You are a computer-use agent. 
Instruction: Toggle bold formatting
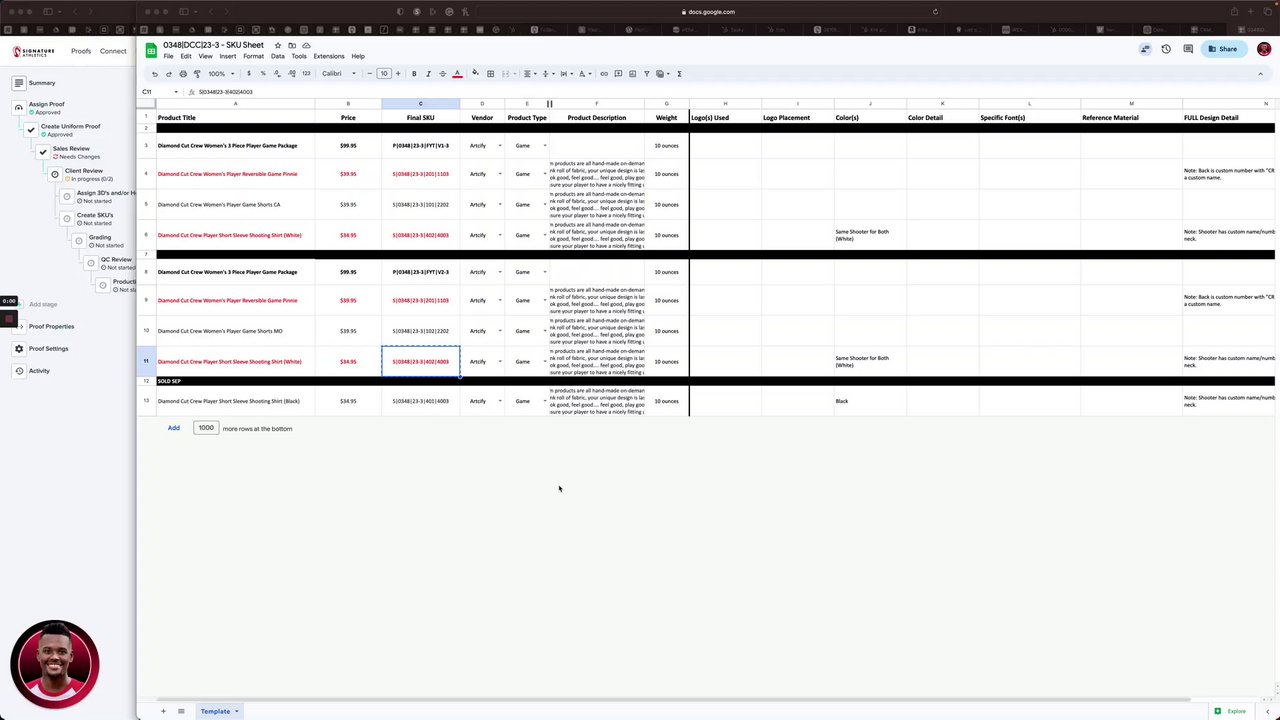(414, 73)
